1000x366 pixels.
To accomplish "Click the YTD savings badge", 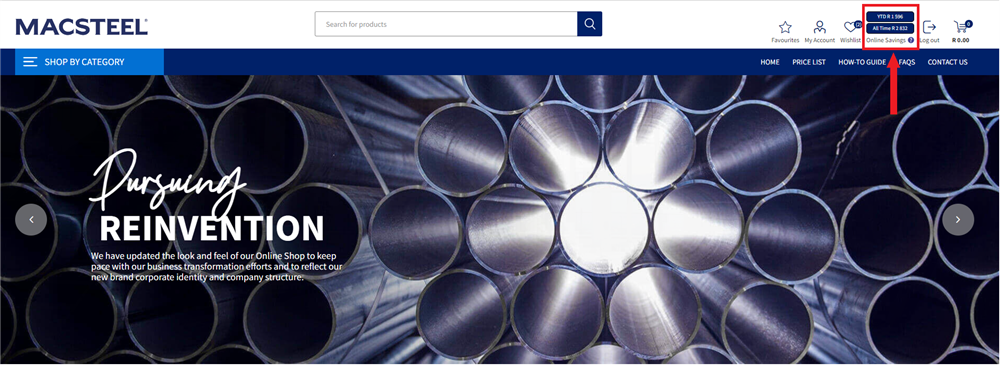I will (x=890, y=16).
